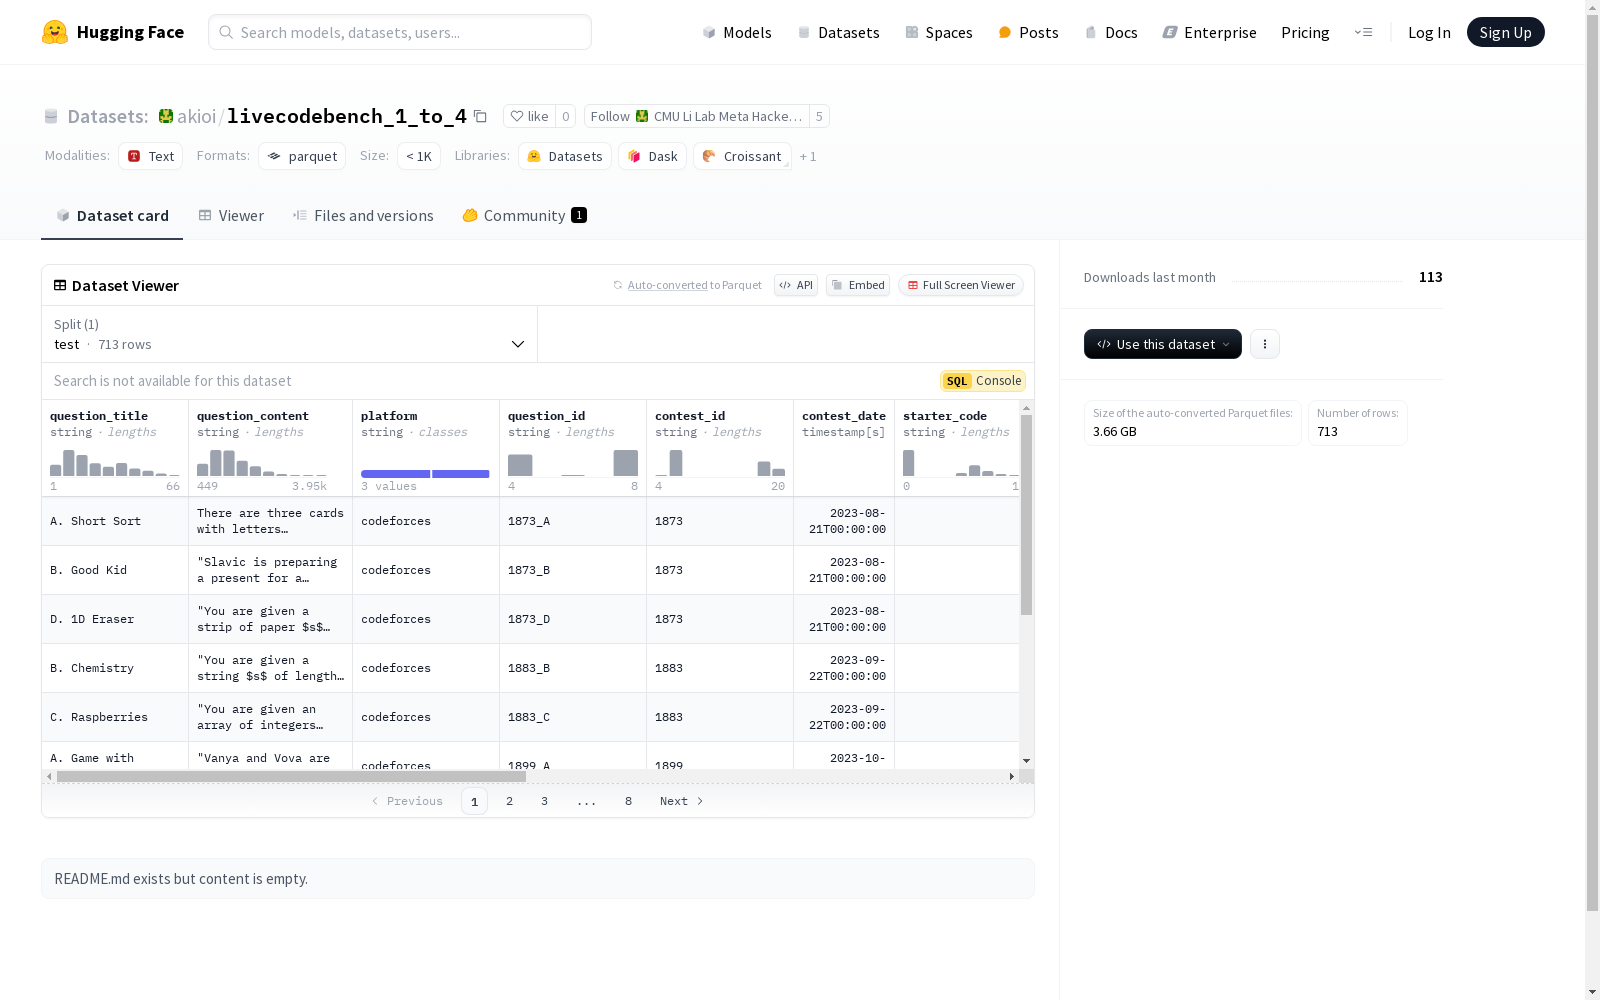
Task: Open the Community tab
Action: (524, 216)
